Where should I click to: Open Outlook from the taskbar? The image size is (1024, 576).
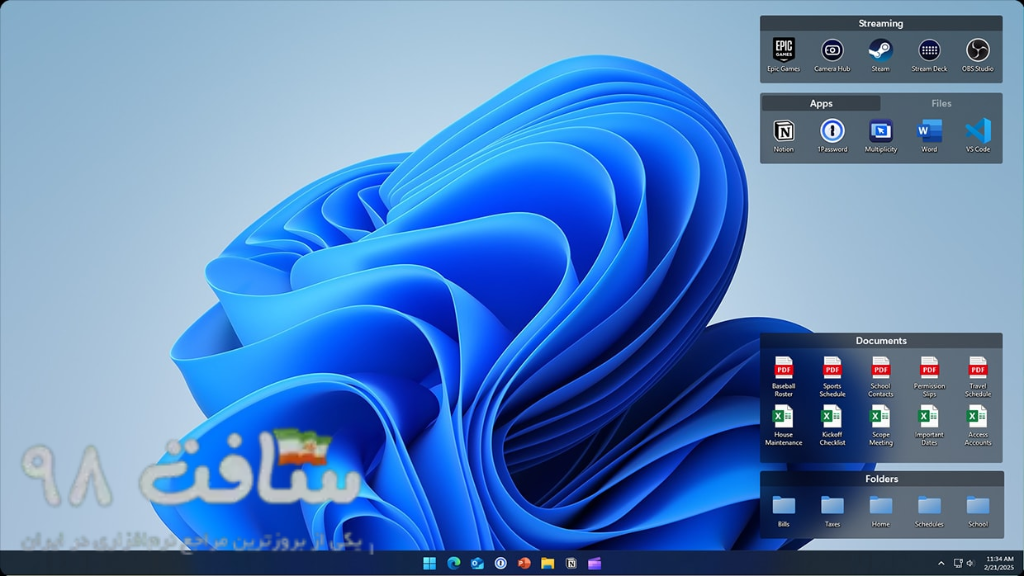pyautogui.click(x=477, y=563)
